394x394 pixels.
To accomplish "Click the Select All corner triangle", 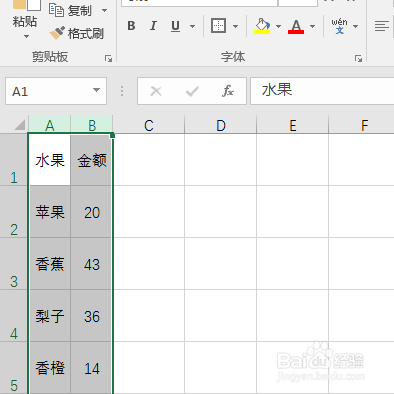I will [20, 125].
